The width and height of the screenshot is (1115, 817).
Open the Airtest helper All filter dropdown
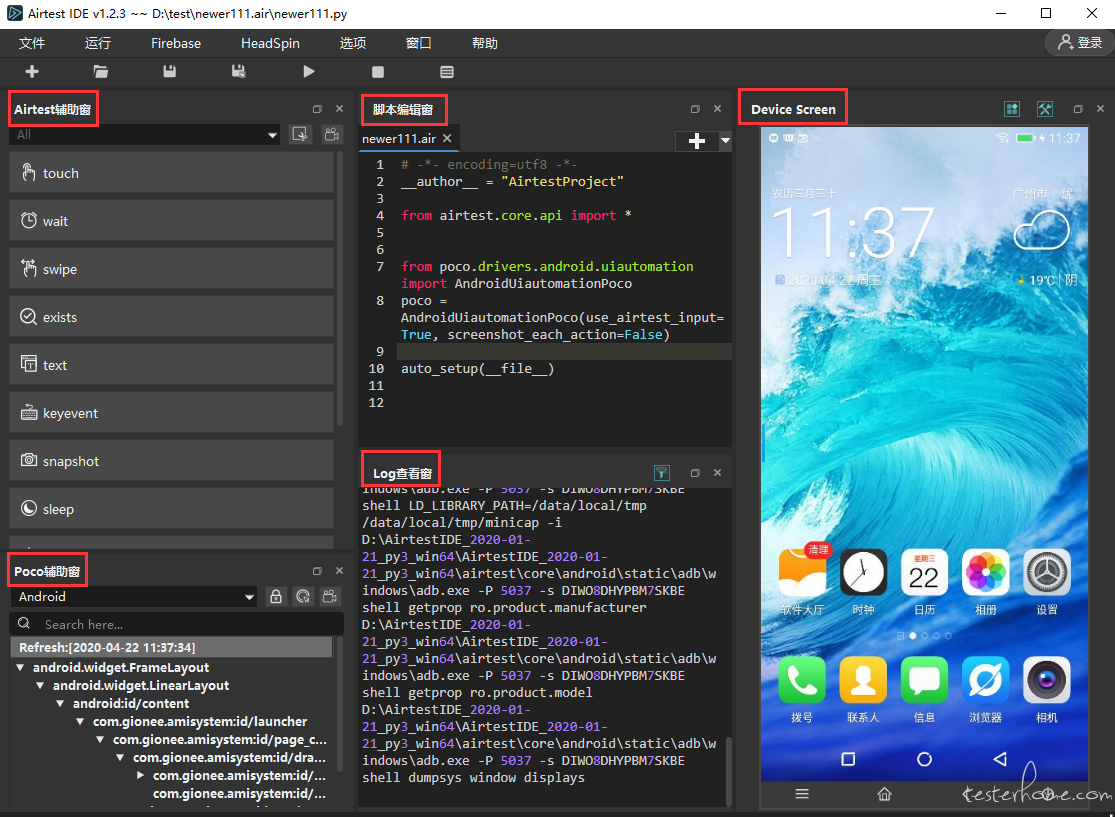click(145, 134)
